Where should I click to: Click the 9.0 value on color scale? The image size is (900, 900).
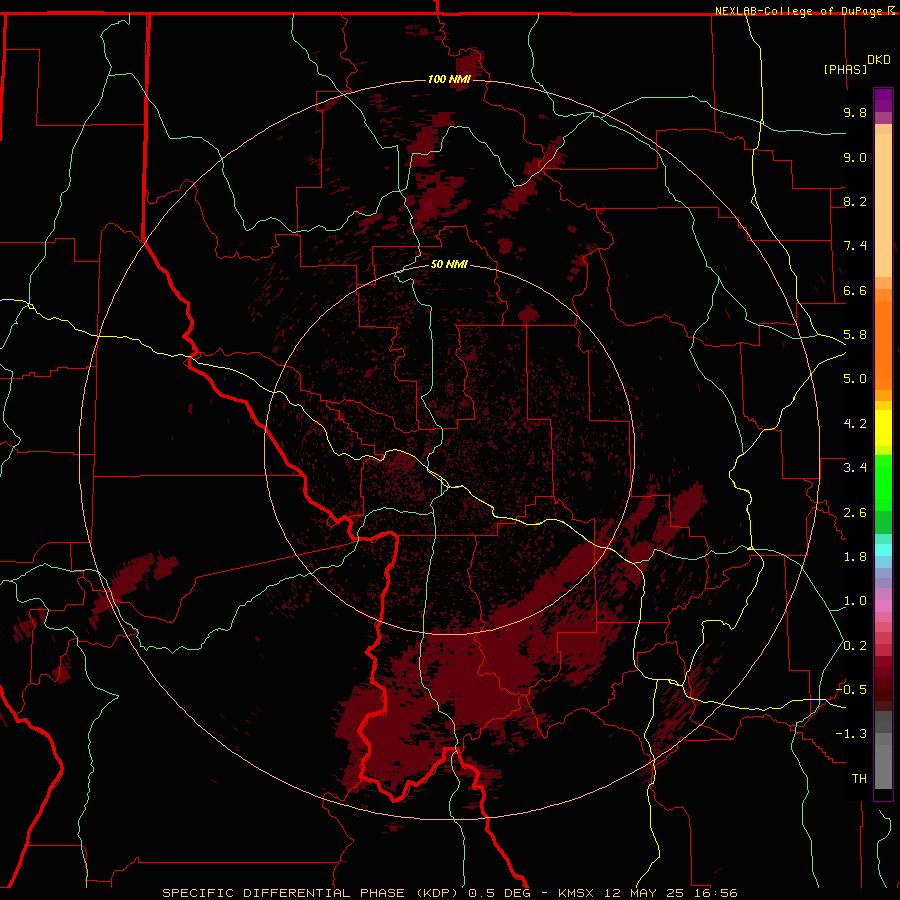(855, 157)
